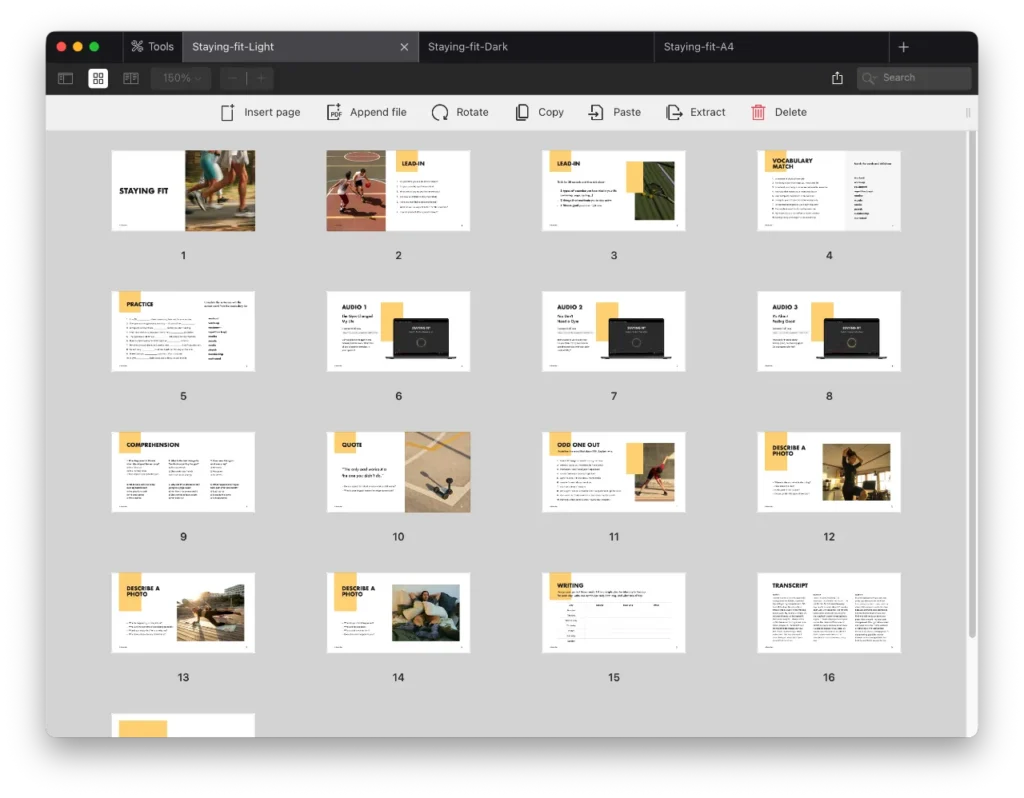This screenshot has height=798, width=1024.
Task: Select page 10 Quote thumbnail
Action: 398,472
